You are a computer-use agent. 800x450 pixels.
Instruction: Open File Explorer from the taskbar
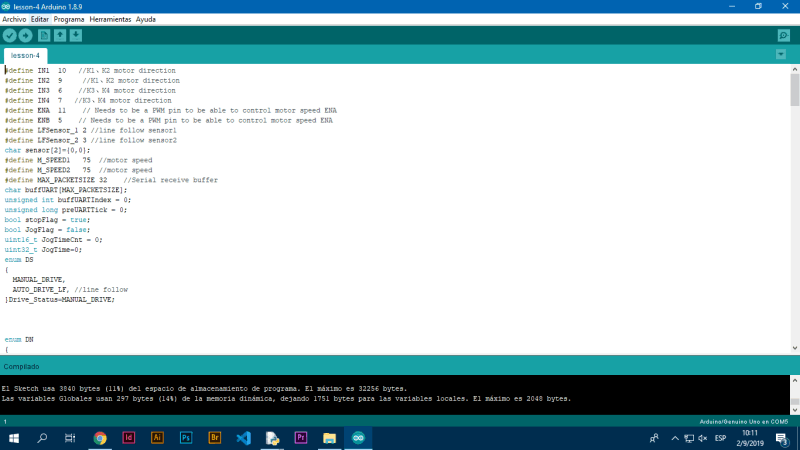click(330, 438)
